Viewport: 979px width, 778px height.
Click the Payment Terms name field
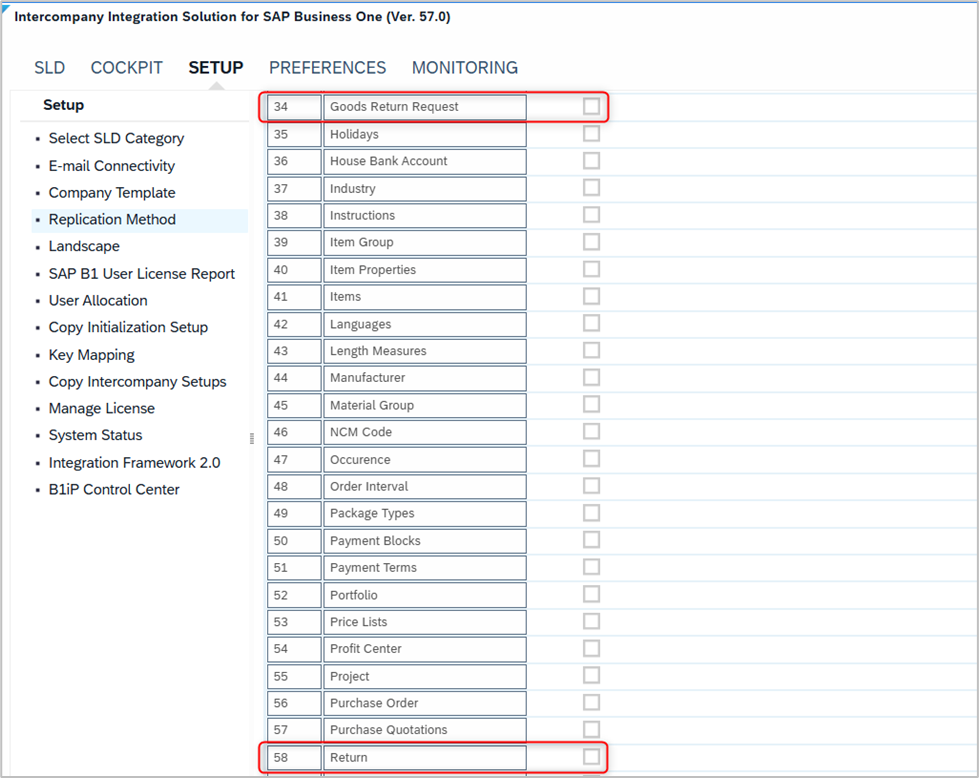pos(425,568)
